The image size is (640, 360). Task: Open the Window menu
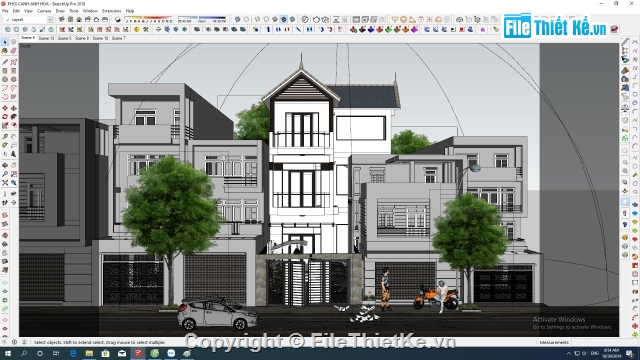(90, 11)
